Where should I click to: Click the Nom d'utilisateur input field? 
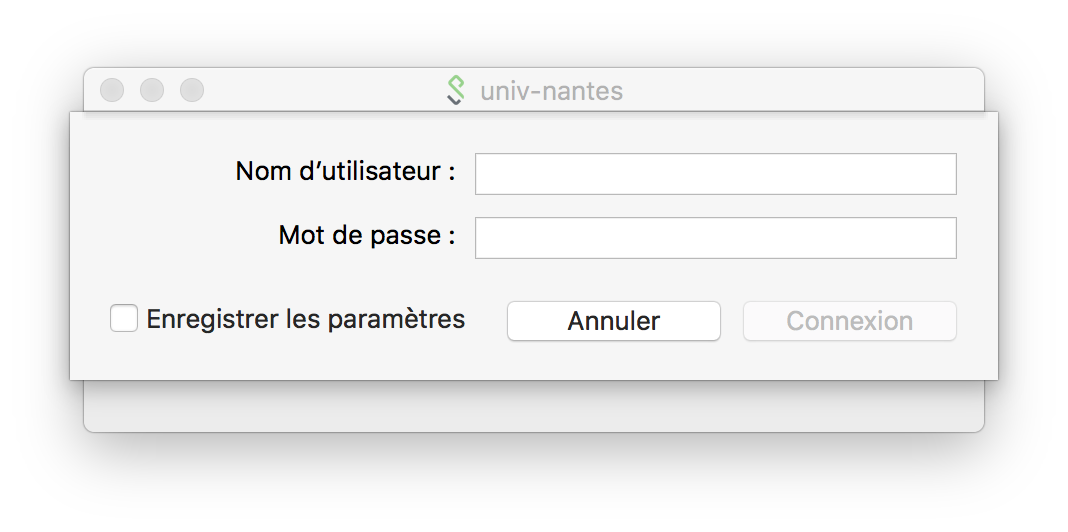click(x=715, y=174)
